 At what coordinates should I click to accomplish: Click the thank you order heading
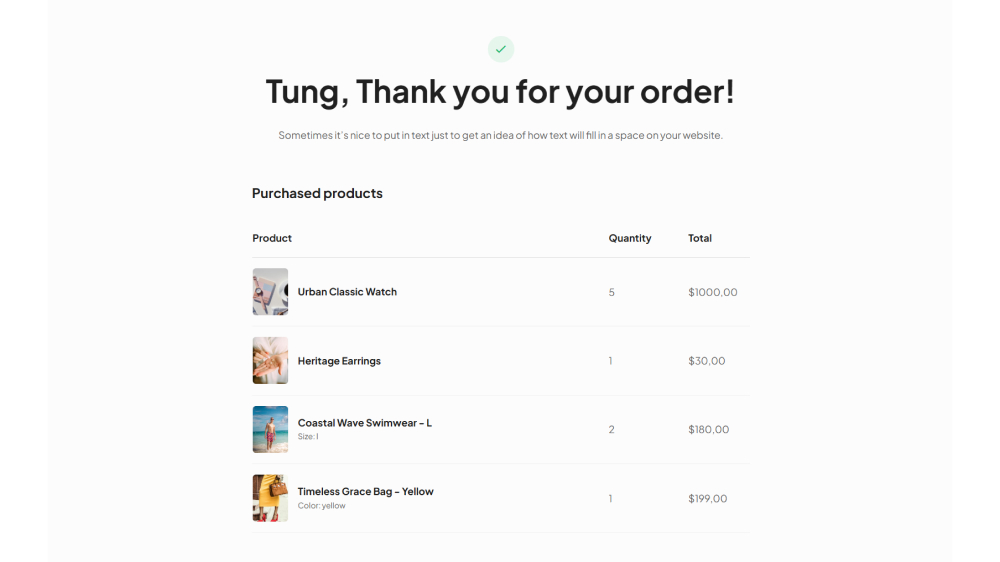500,91
